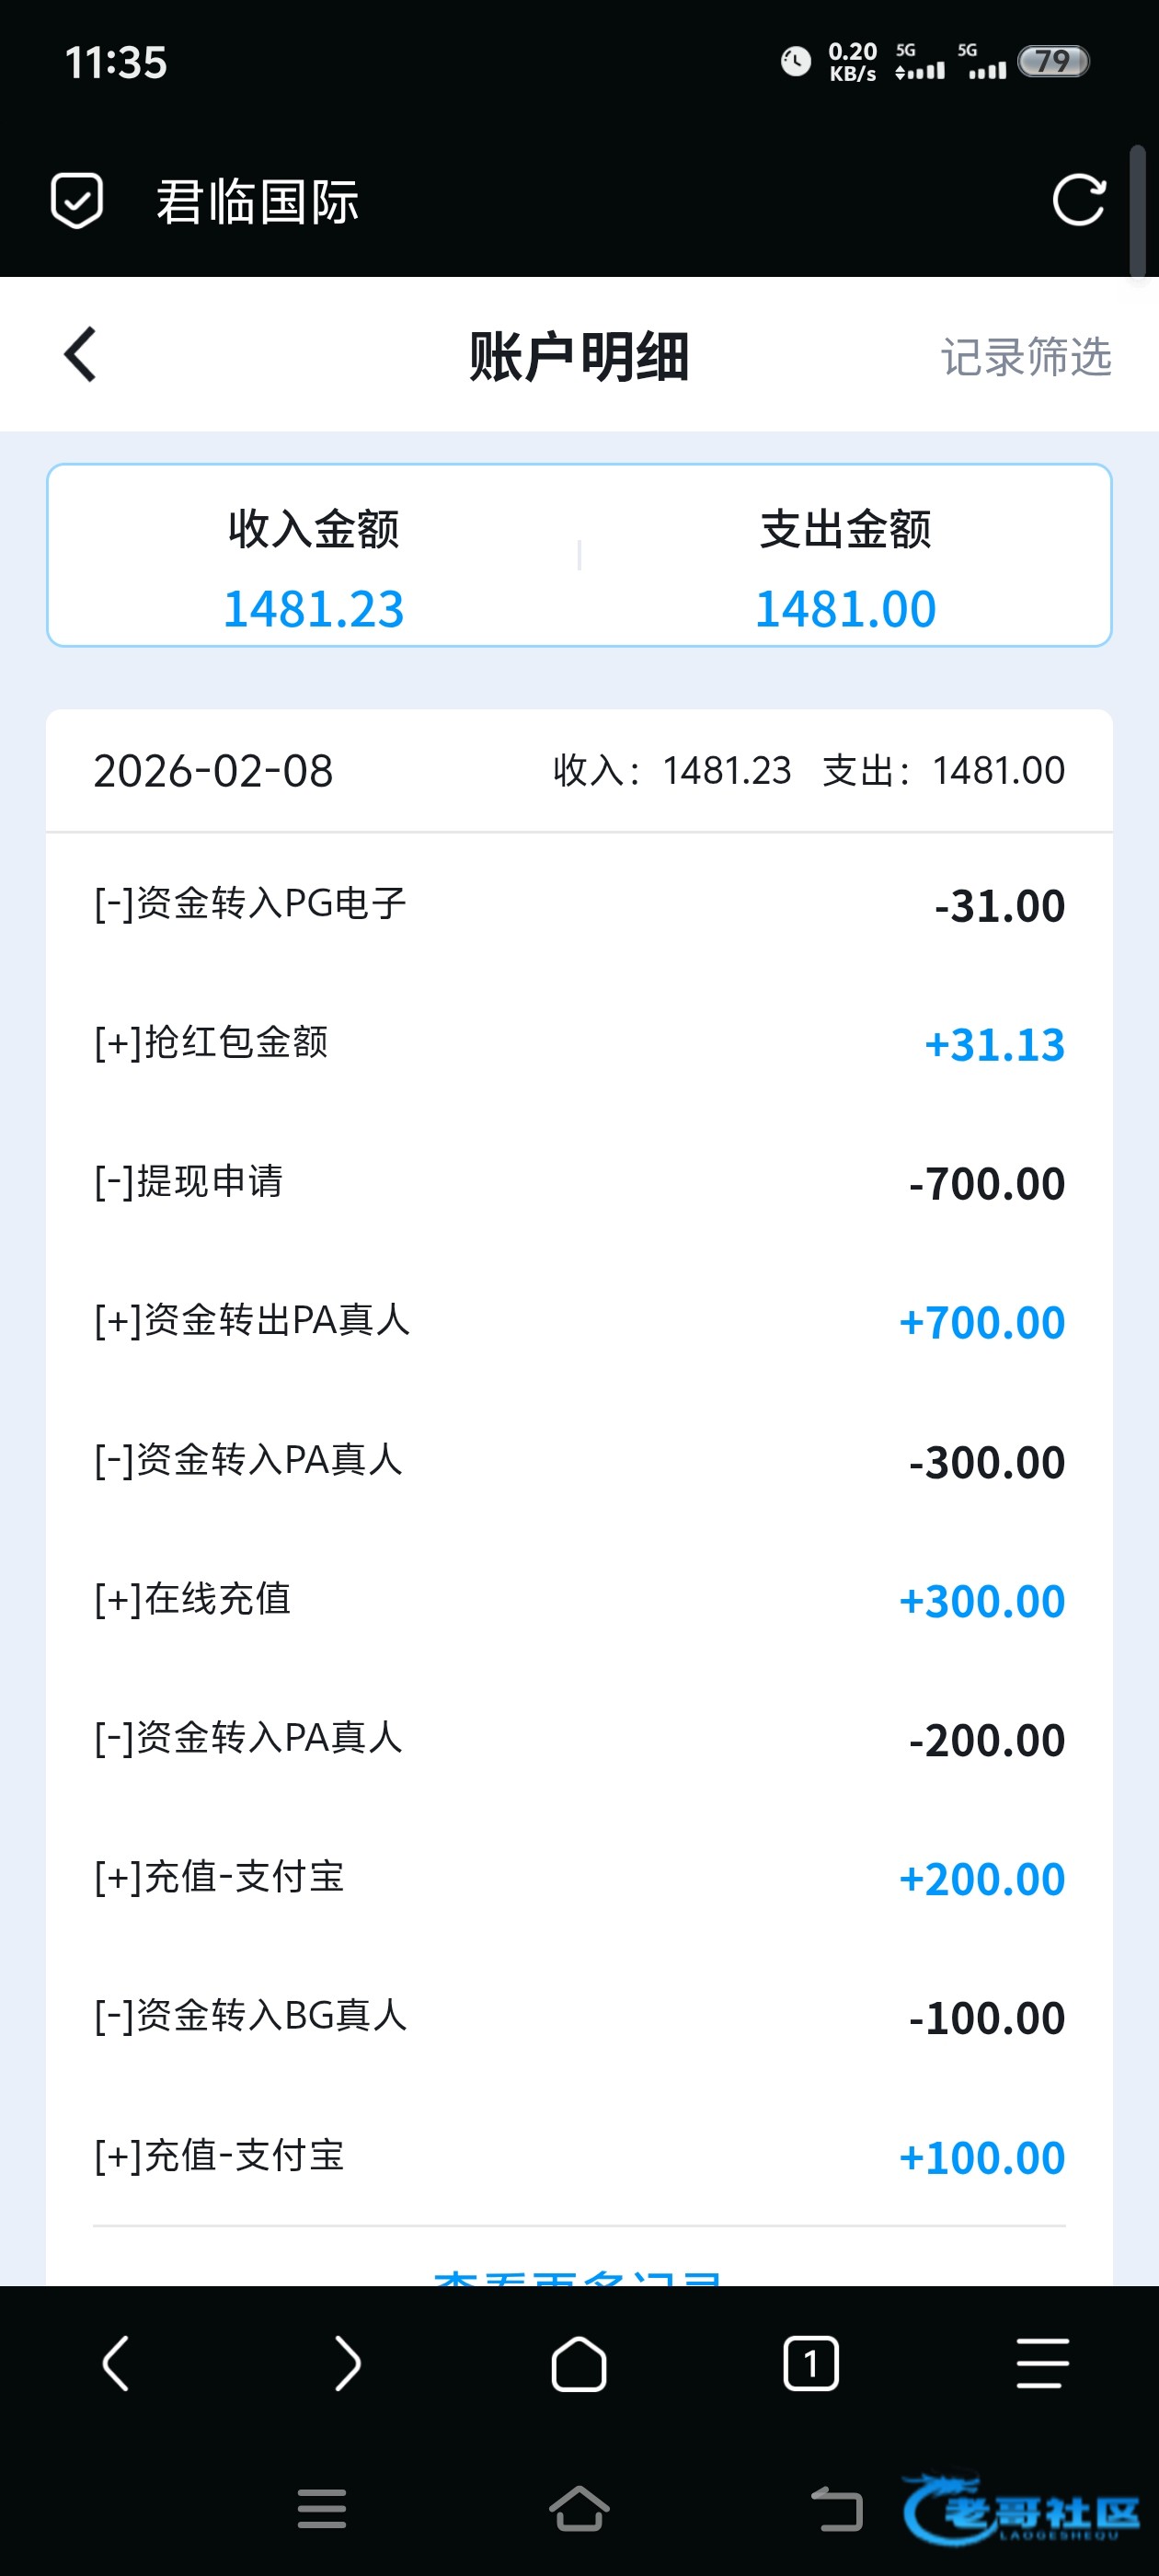The image size is (1159, 2576).
Task: Open the browser hamburger menu
Action: coord(1042,2364)
